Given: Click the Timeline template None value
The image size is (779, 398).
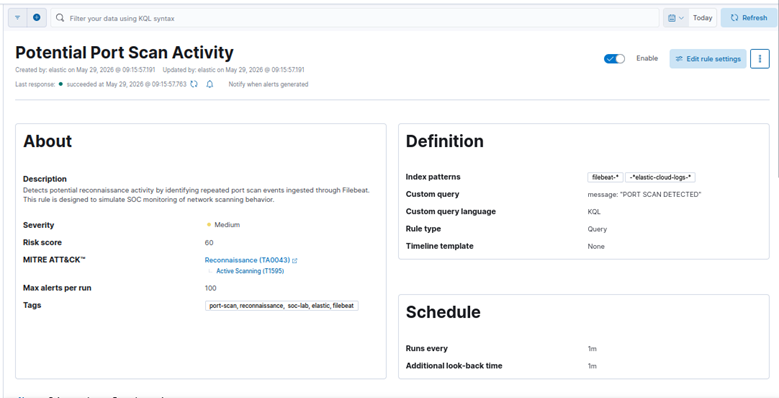Looking at the screenshot, I should tap(596, 246).
